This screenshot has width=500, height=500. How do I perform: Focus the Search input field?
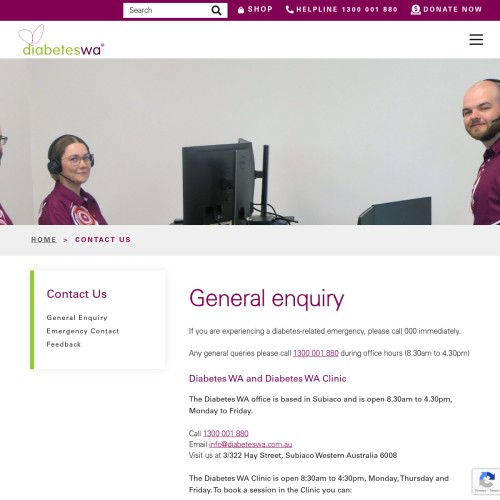pyautogui.click(x=167, y=10)
